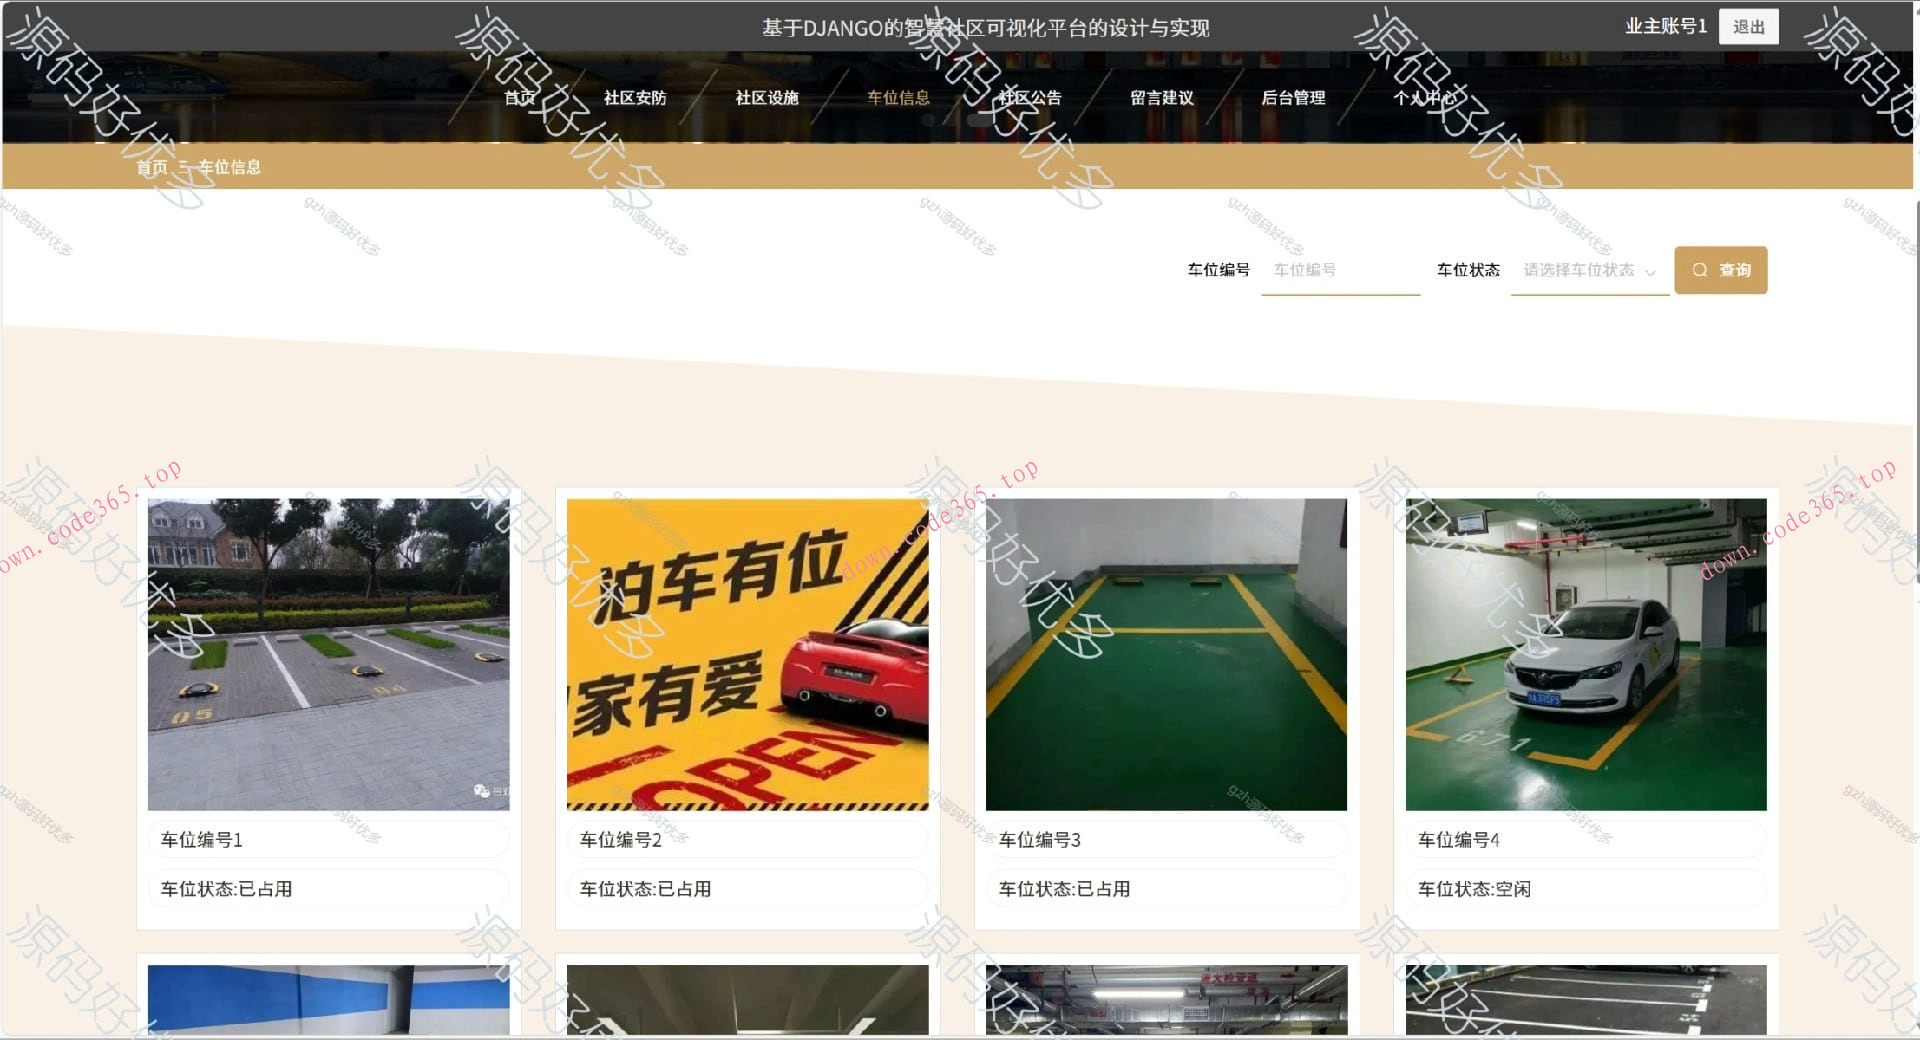
Task: Click the magnifier icon in the 查询 button
Action: point(1700,270)
